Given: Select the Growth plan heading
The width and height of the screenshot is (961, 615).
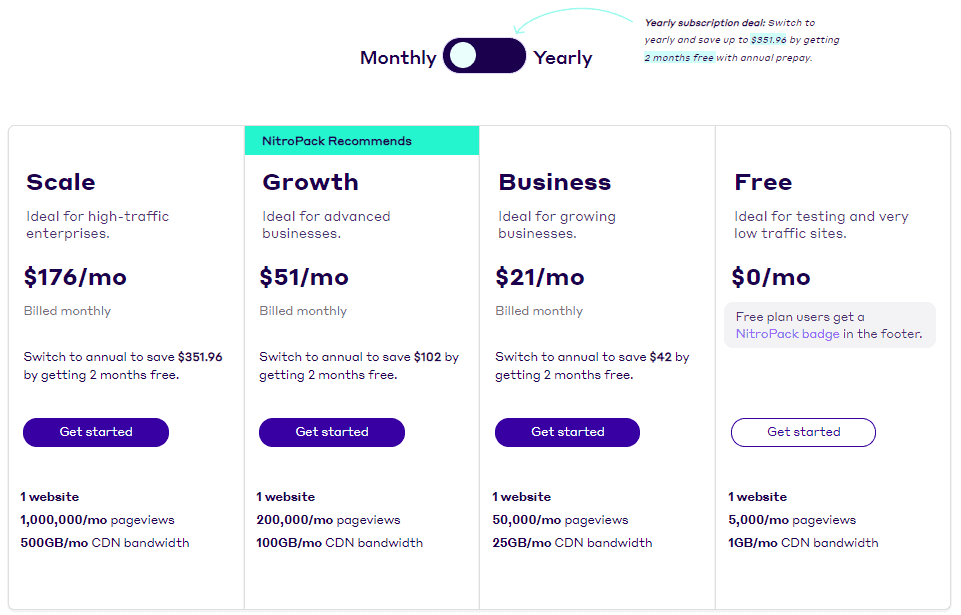Looking at the screenshot, I should [x=310, y=182].
